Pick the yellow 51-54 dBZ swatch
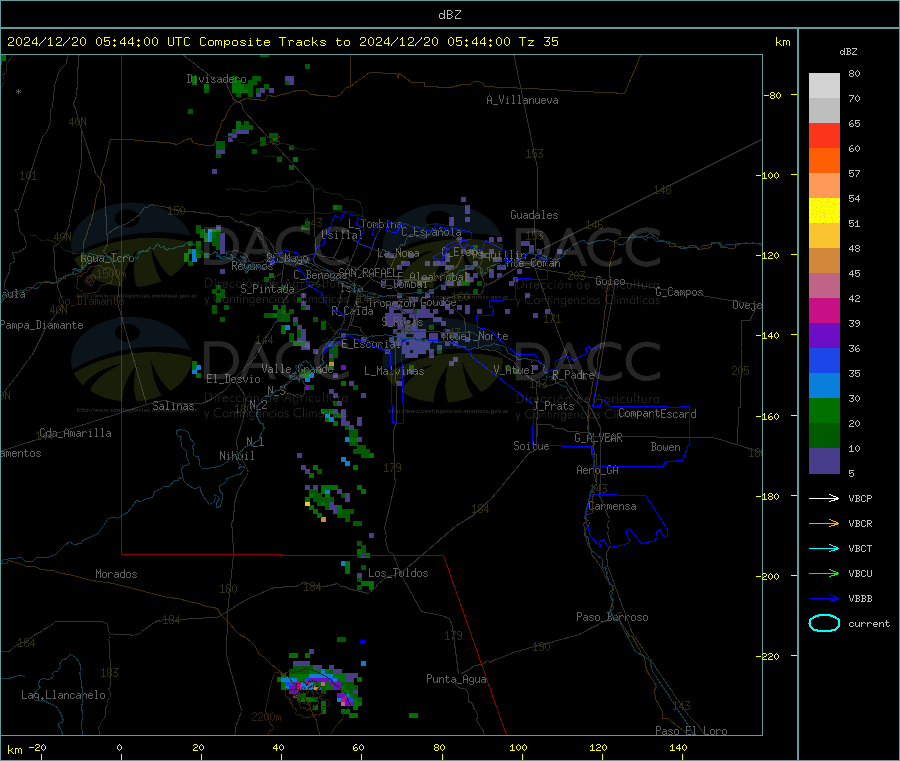The height and width of the screenshot is (761, 900). click(x=824, y=211)
